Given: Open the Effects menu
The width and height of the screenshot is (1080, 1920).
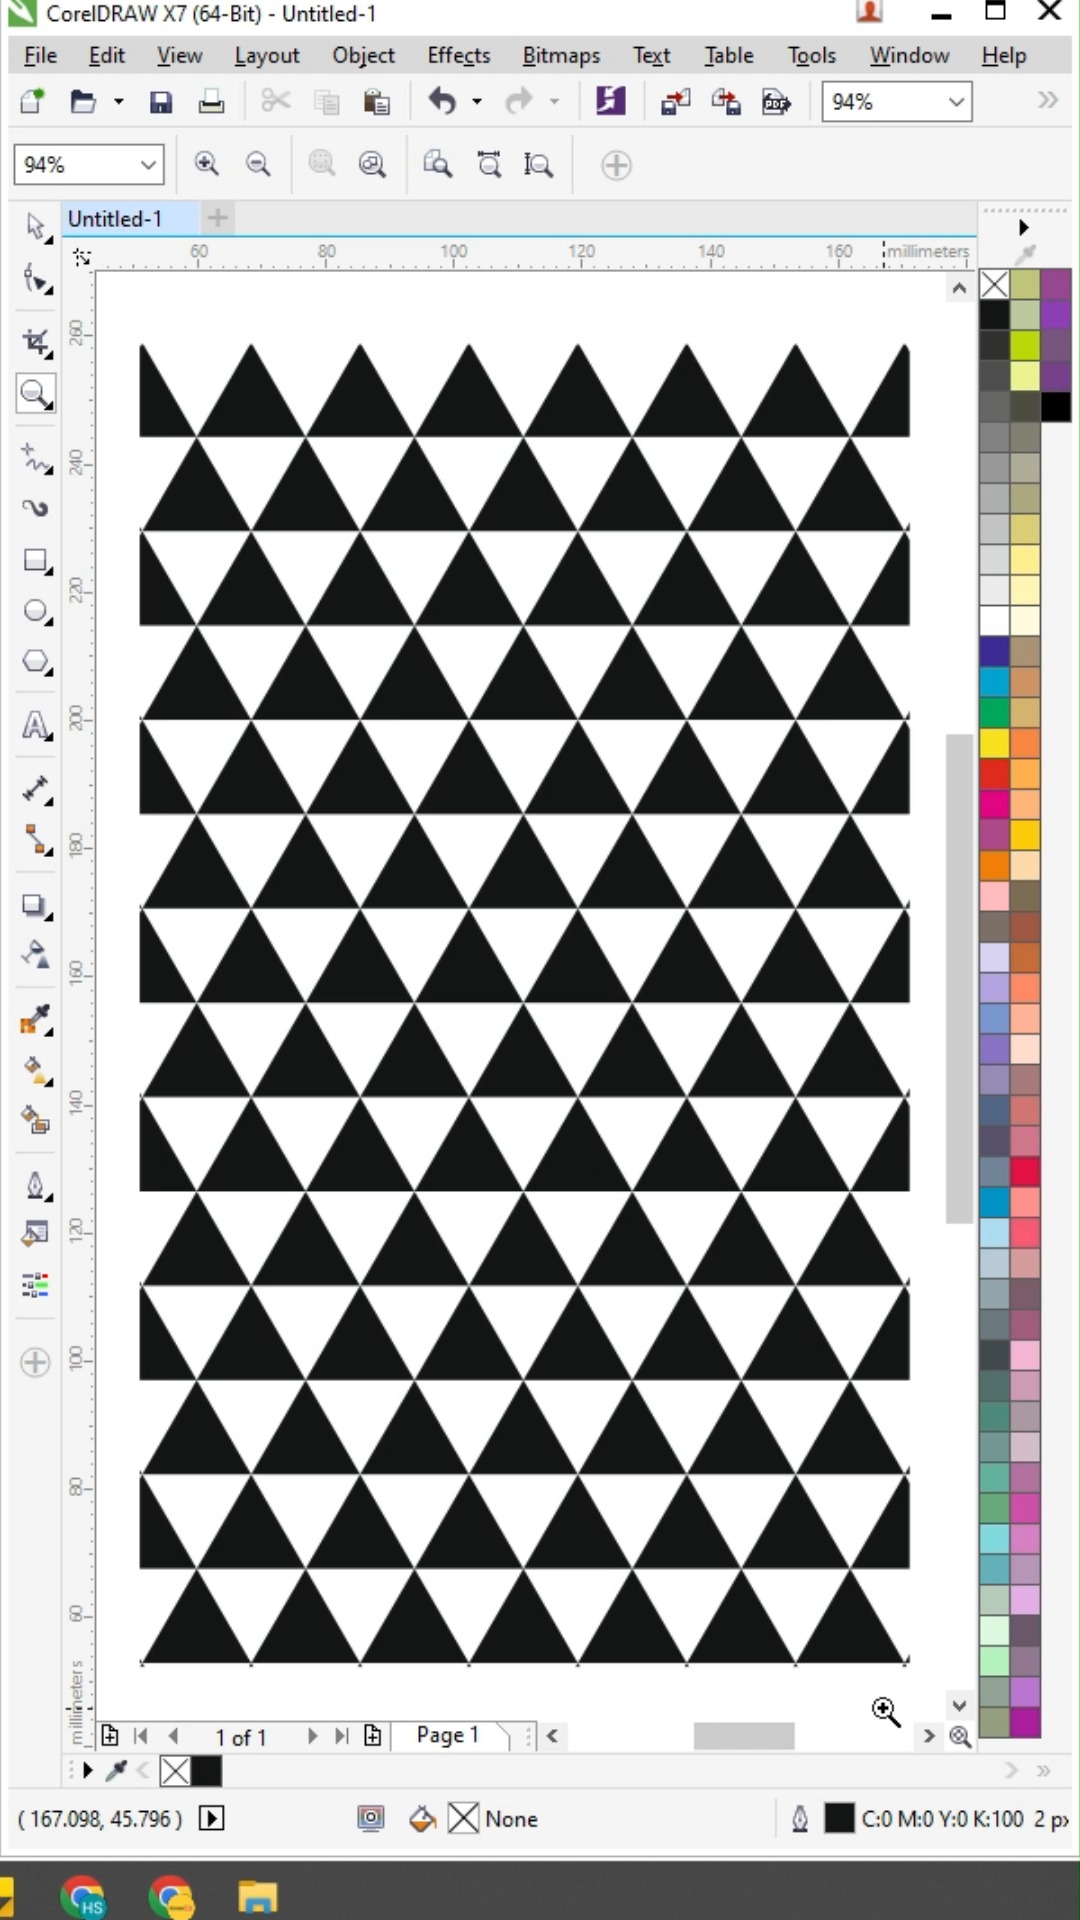Looking at the screenshot, I should [x=459, y=55].
